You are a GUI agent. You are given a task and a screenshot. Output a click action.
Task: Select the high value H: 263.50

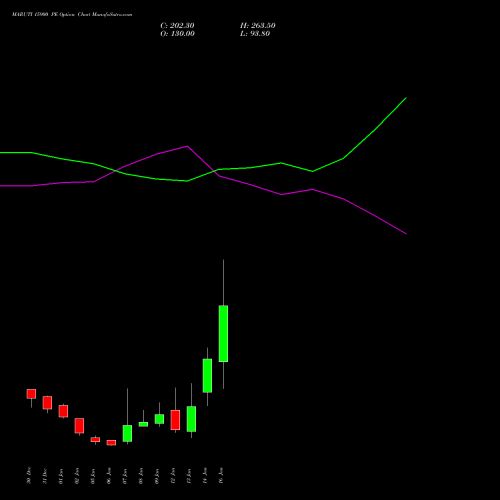click(x=258, y=26)
